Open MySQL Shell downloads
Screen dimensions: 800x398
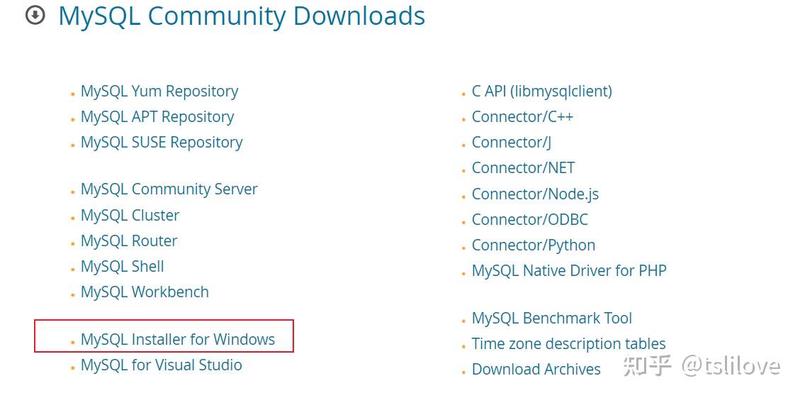click(x=122, y=266)
